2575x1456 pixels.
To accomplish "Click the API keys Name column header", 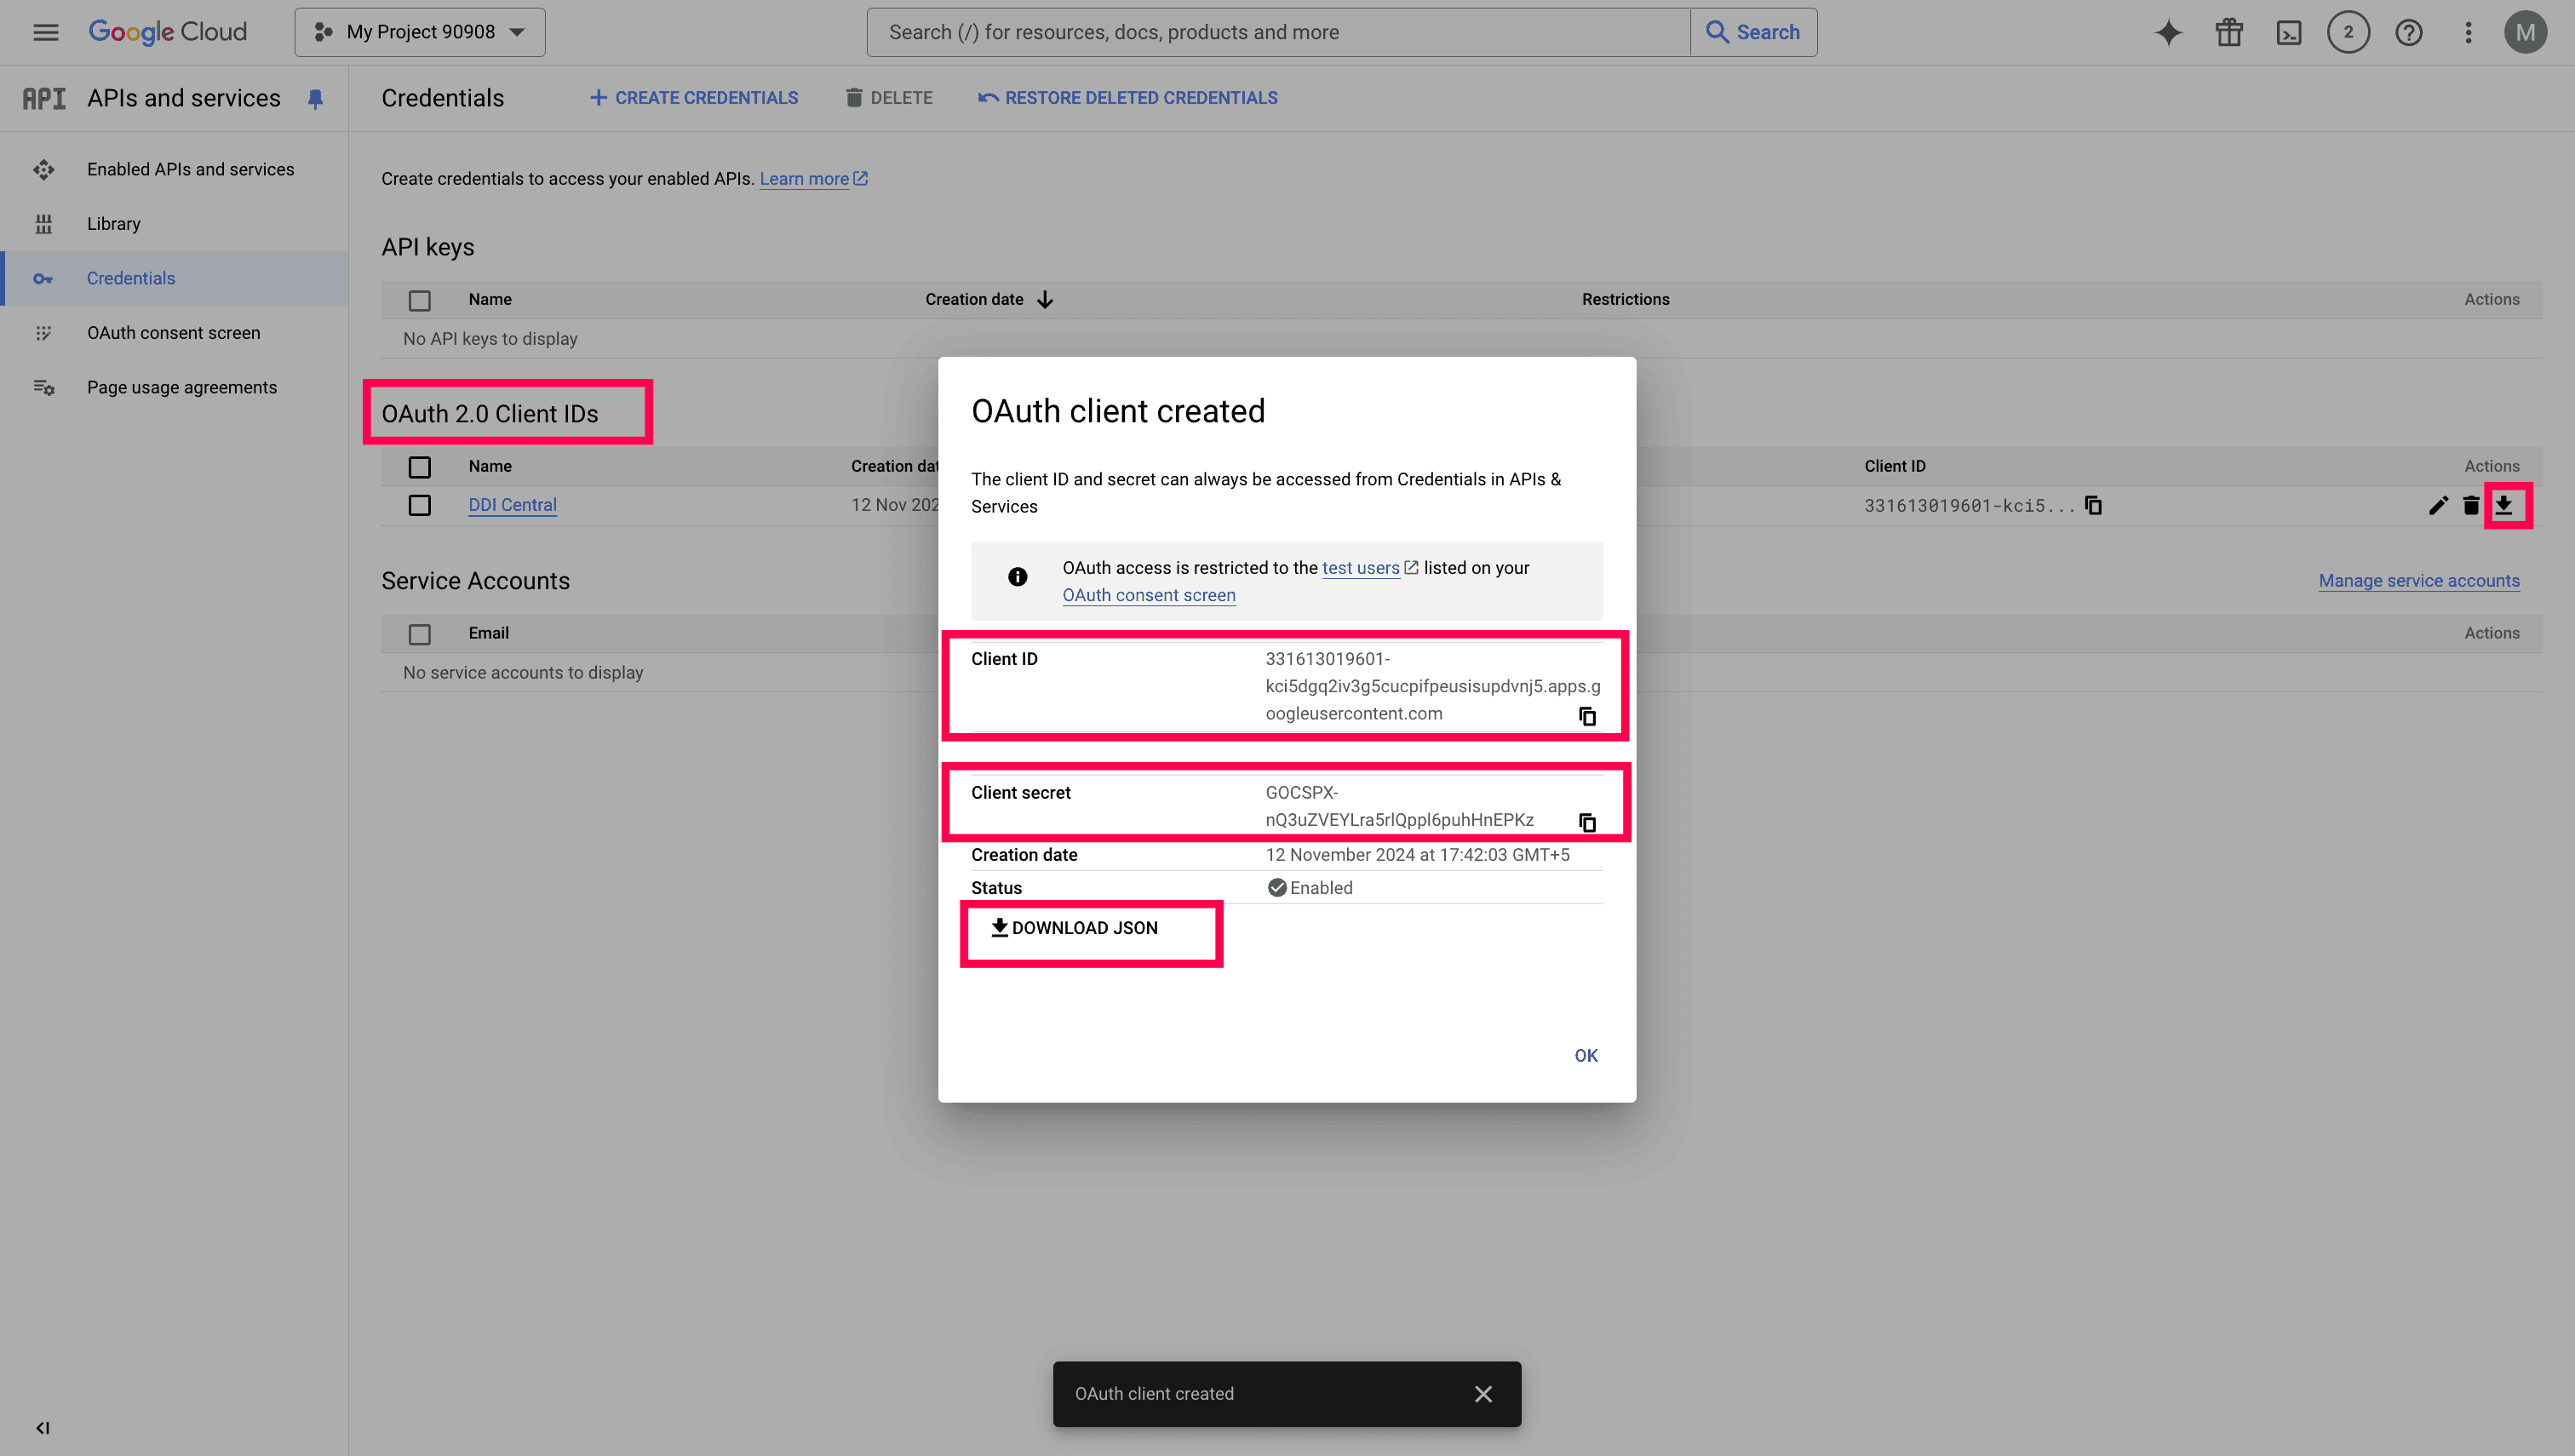I will 490,300.
